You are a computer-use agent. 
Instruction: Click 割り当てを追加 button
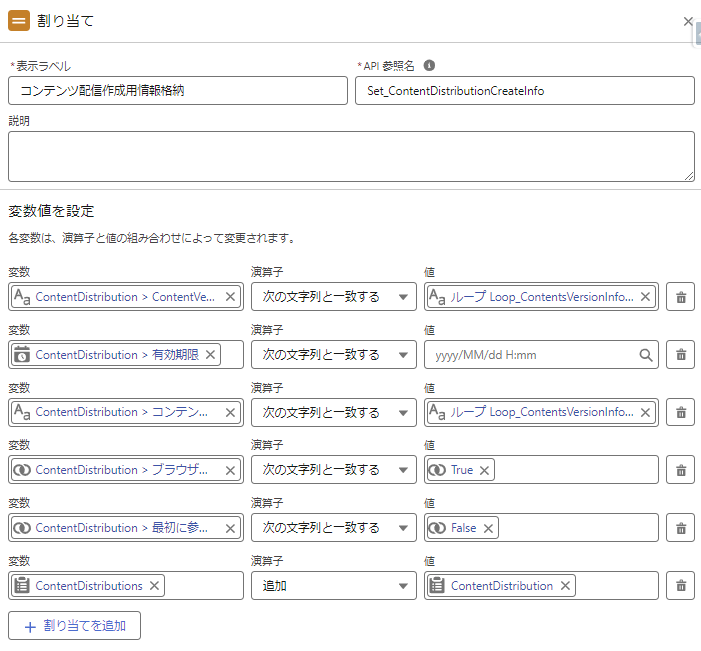click(74, 626)
